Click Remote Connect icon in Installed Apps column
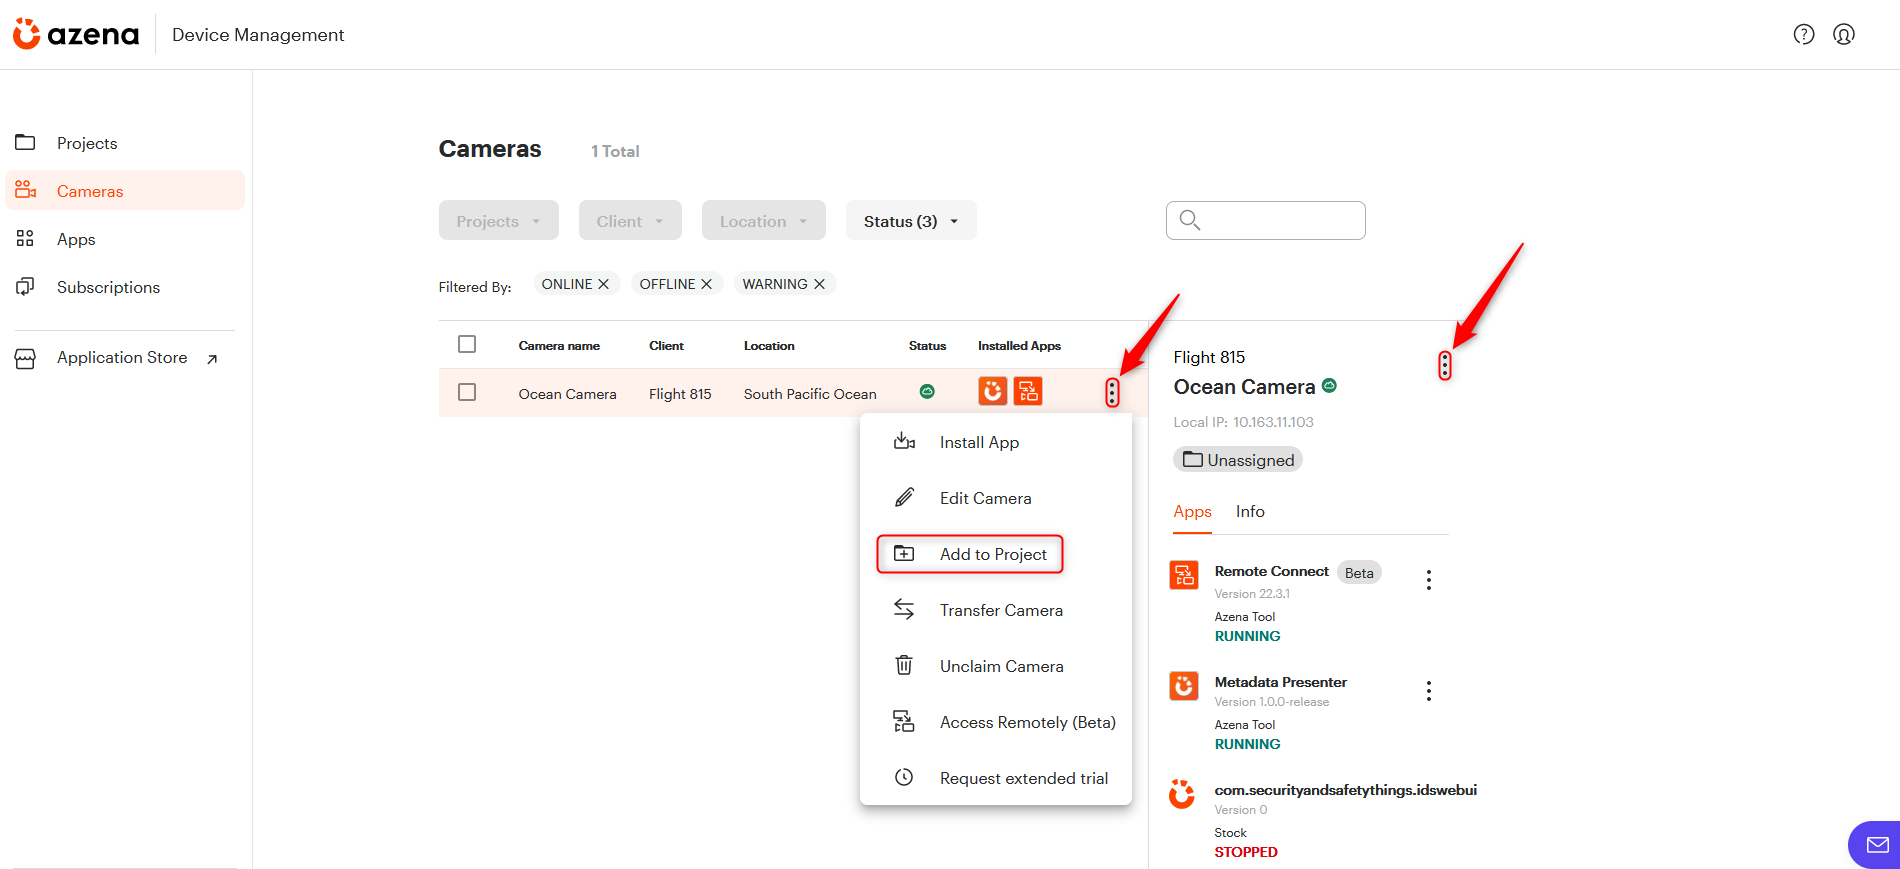1900x869 pixels. point(1028,391)
